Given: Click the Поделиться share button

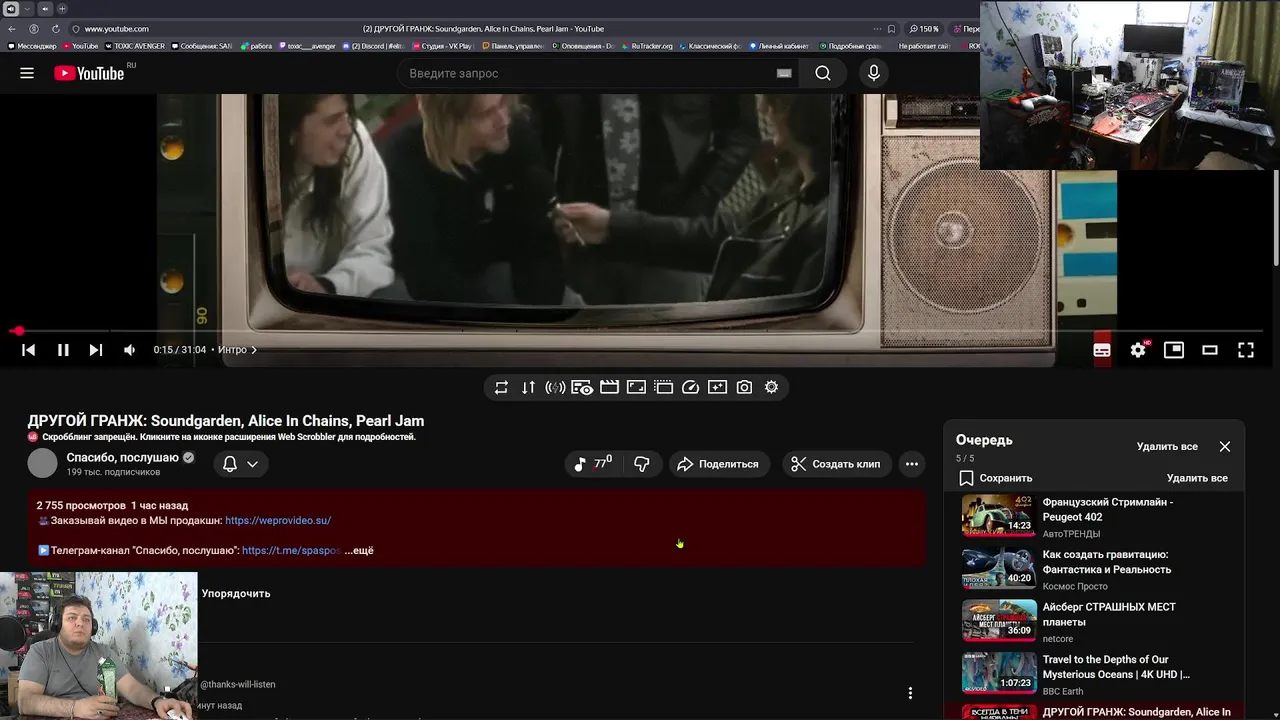Looking at the screenshot, I should [x=718, y=464].
